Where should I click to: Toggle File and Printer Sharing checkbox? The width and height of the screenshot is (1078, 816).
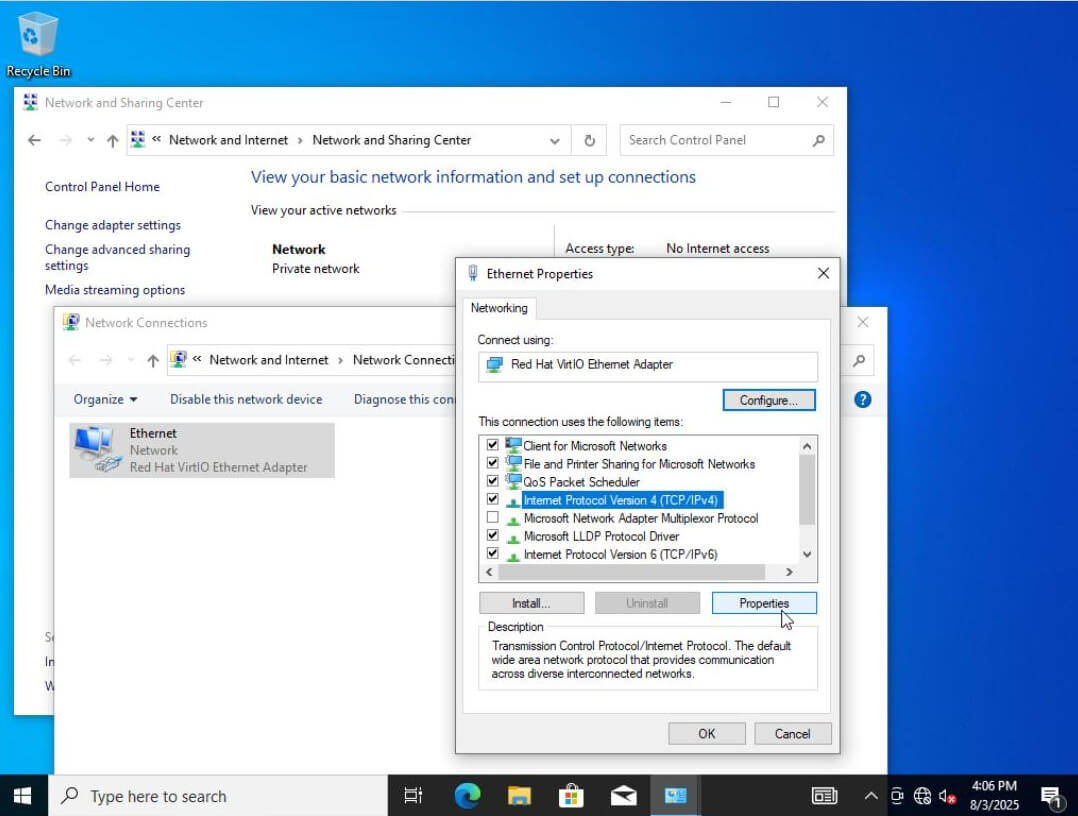click(492, 463)
